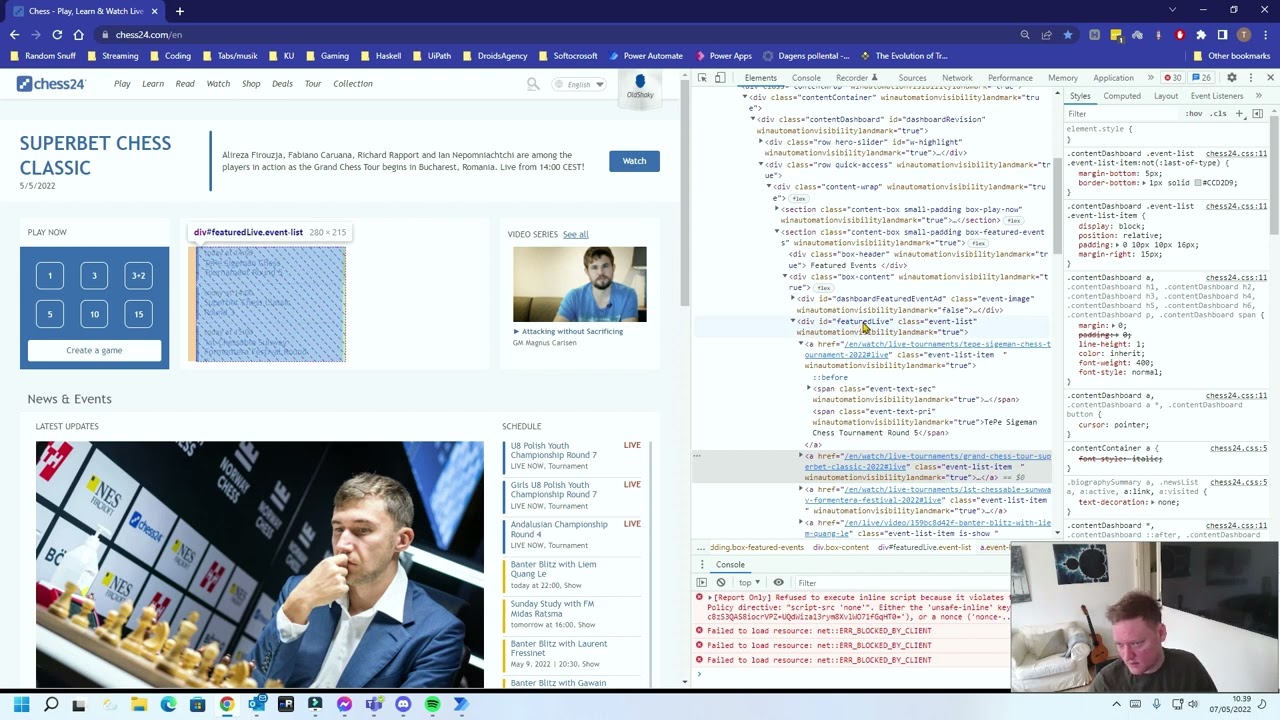Open the console 'top' context dropdown
Image resolution: width=1280 pixels, height=720 pixels.
[749, 582]
